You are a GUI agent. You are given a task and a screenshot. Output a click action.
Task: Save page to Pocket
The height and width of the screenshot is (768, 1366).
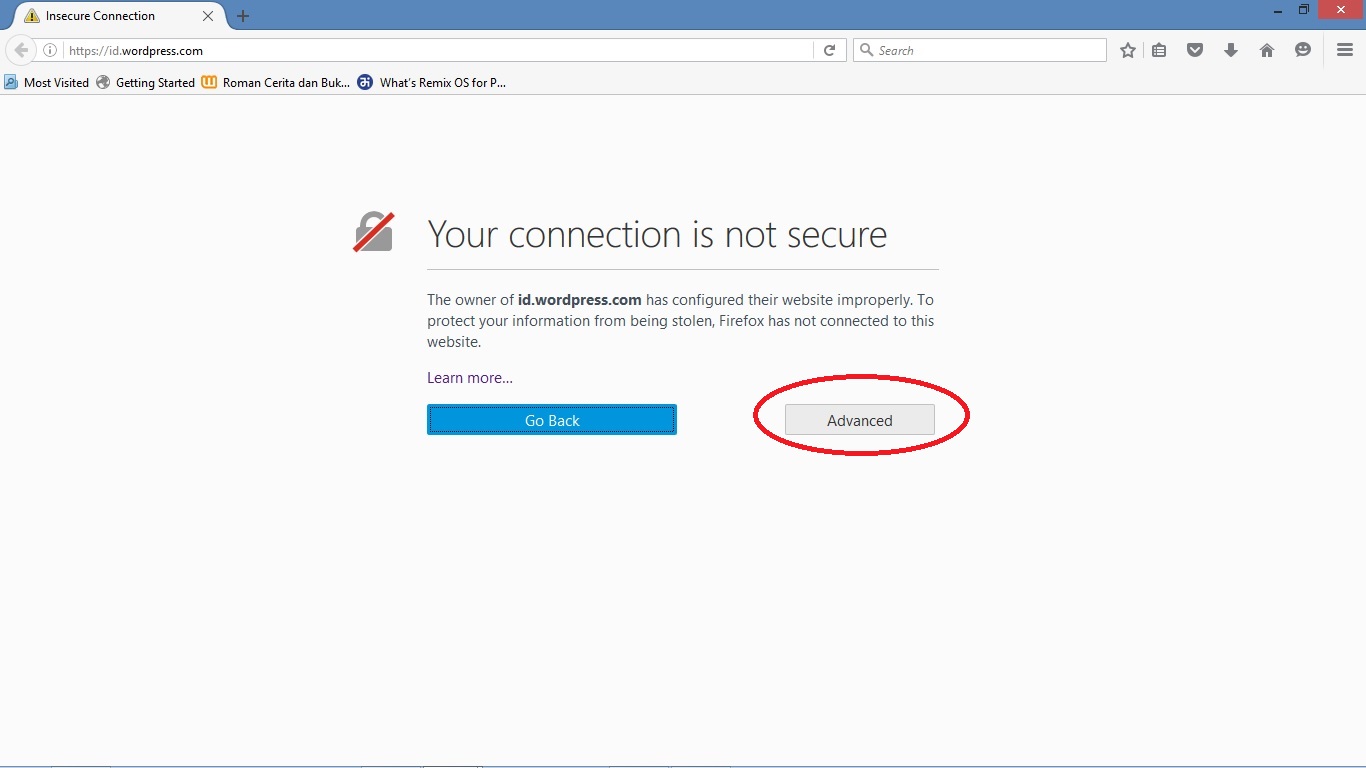point(1195,50)
